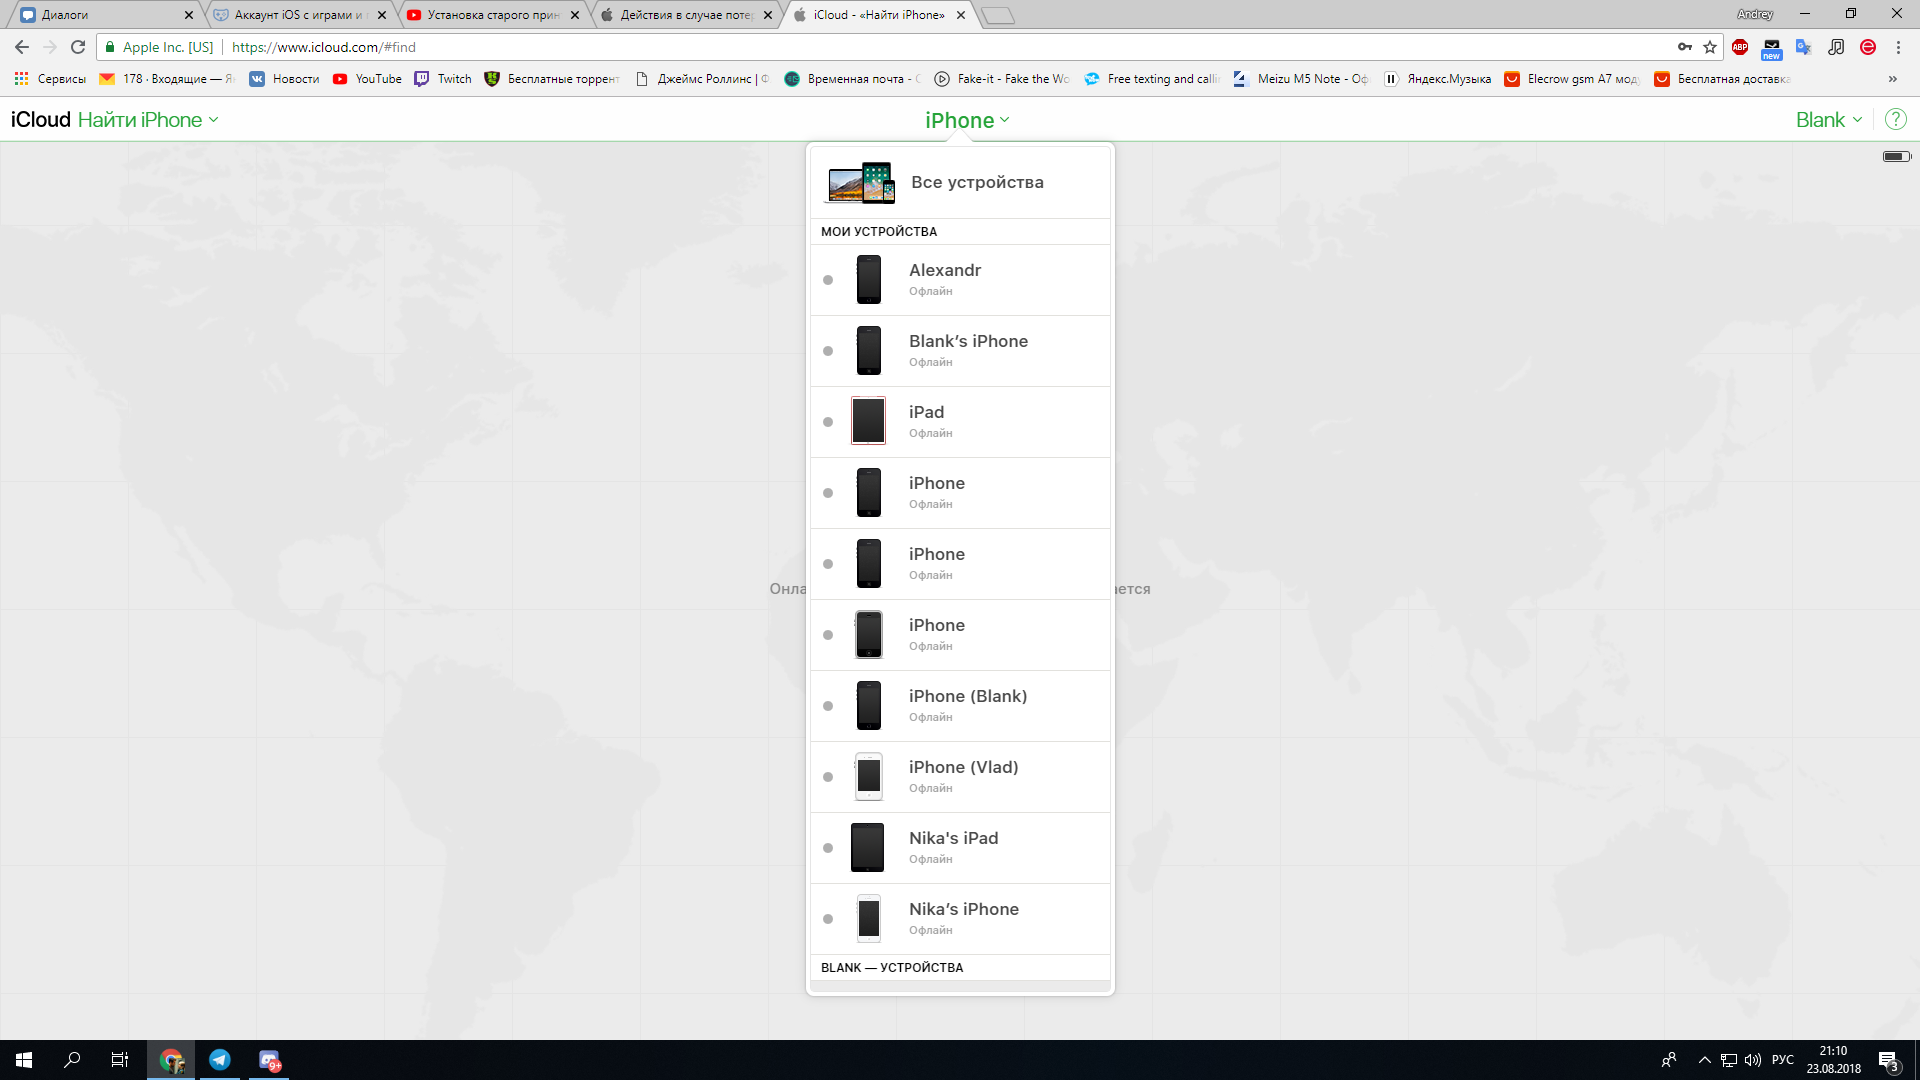Open the Найти iPhone app switcher dropdown
The height and width of the screenshot is (1080, 1920).
click(x=148, y=120)
